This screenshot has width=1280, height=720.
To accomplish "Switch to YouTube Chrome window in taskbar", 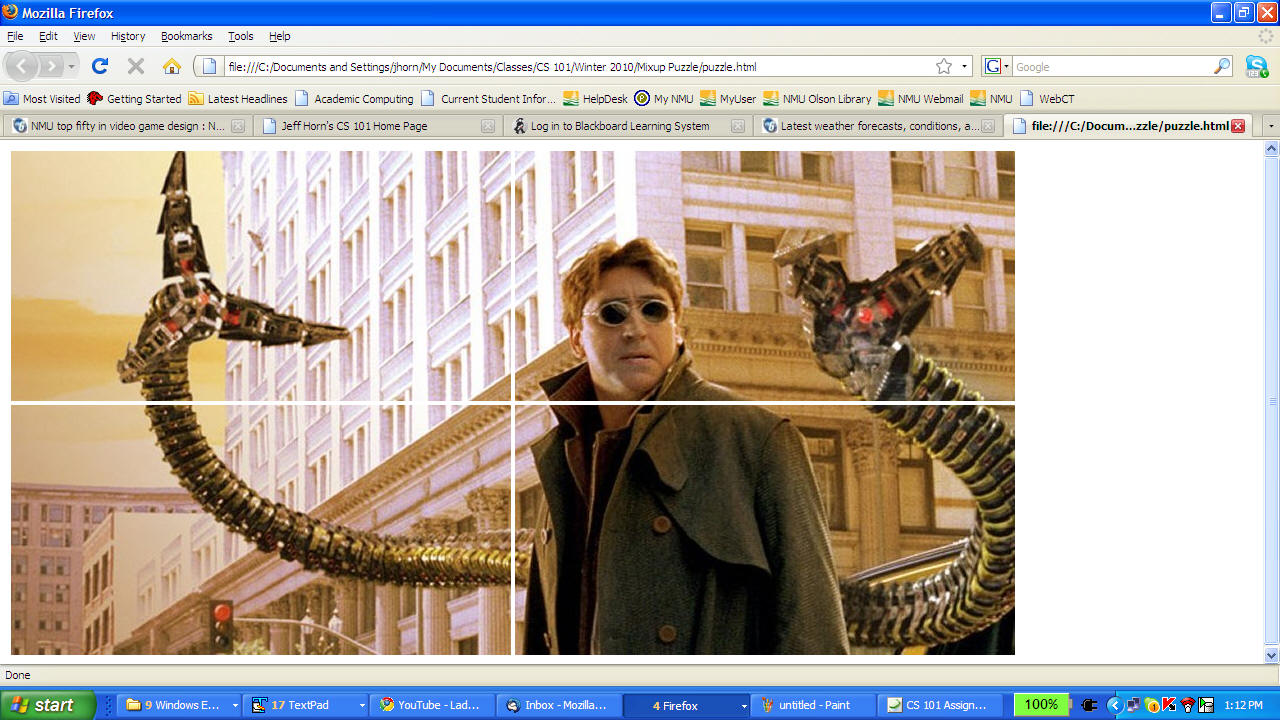I will pos(432,705).
